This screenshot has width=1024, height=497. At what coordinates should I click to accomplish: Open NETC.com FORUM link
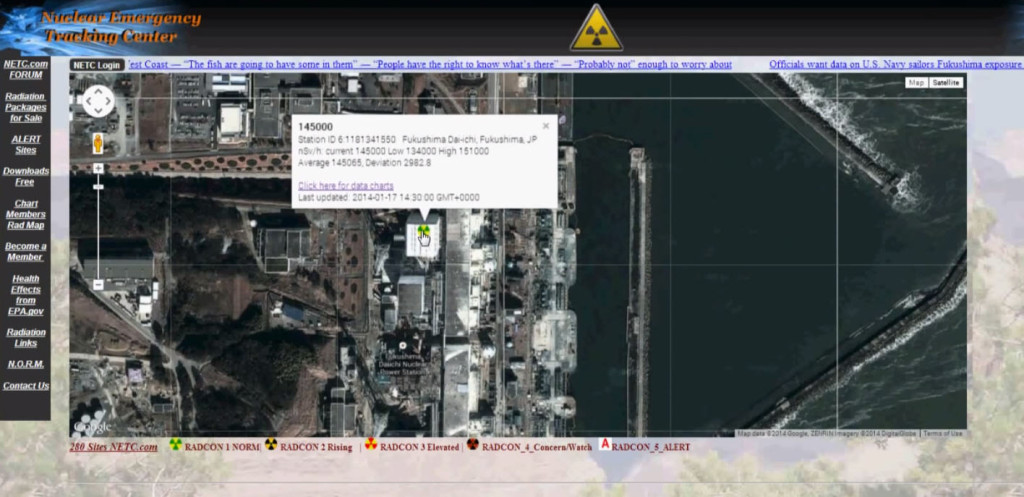[25, 69]
